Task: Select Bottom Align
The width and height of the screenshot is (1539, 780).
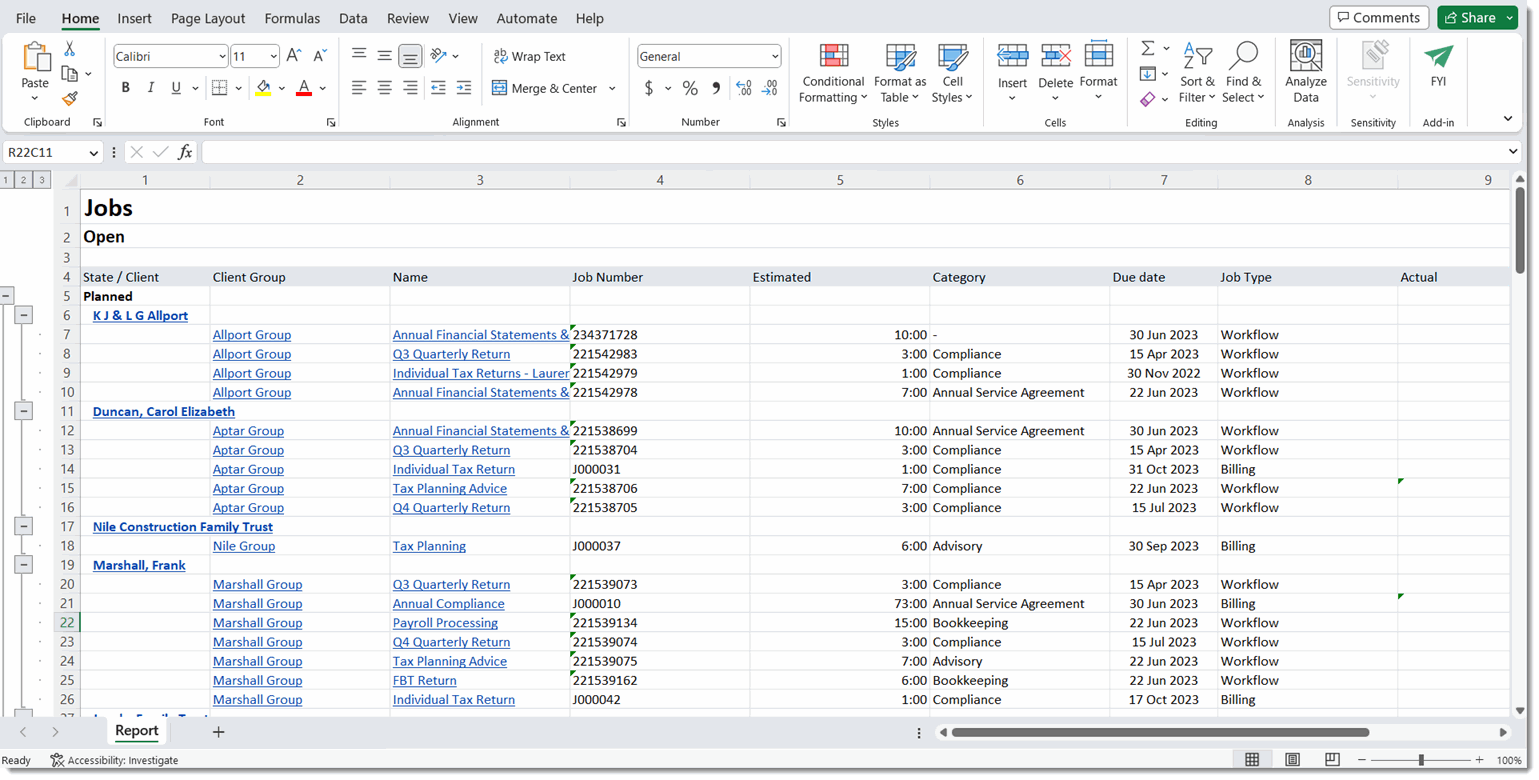Action: click(410, 56)
